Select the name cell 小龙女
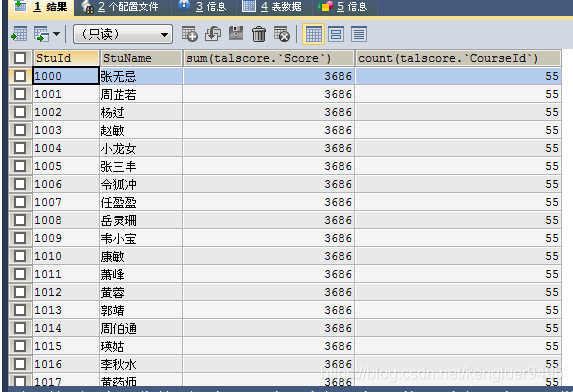This screenshot has height=392, width=573. (x=141, y=148)
